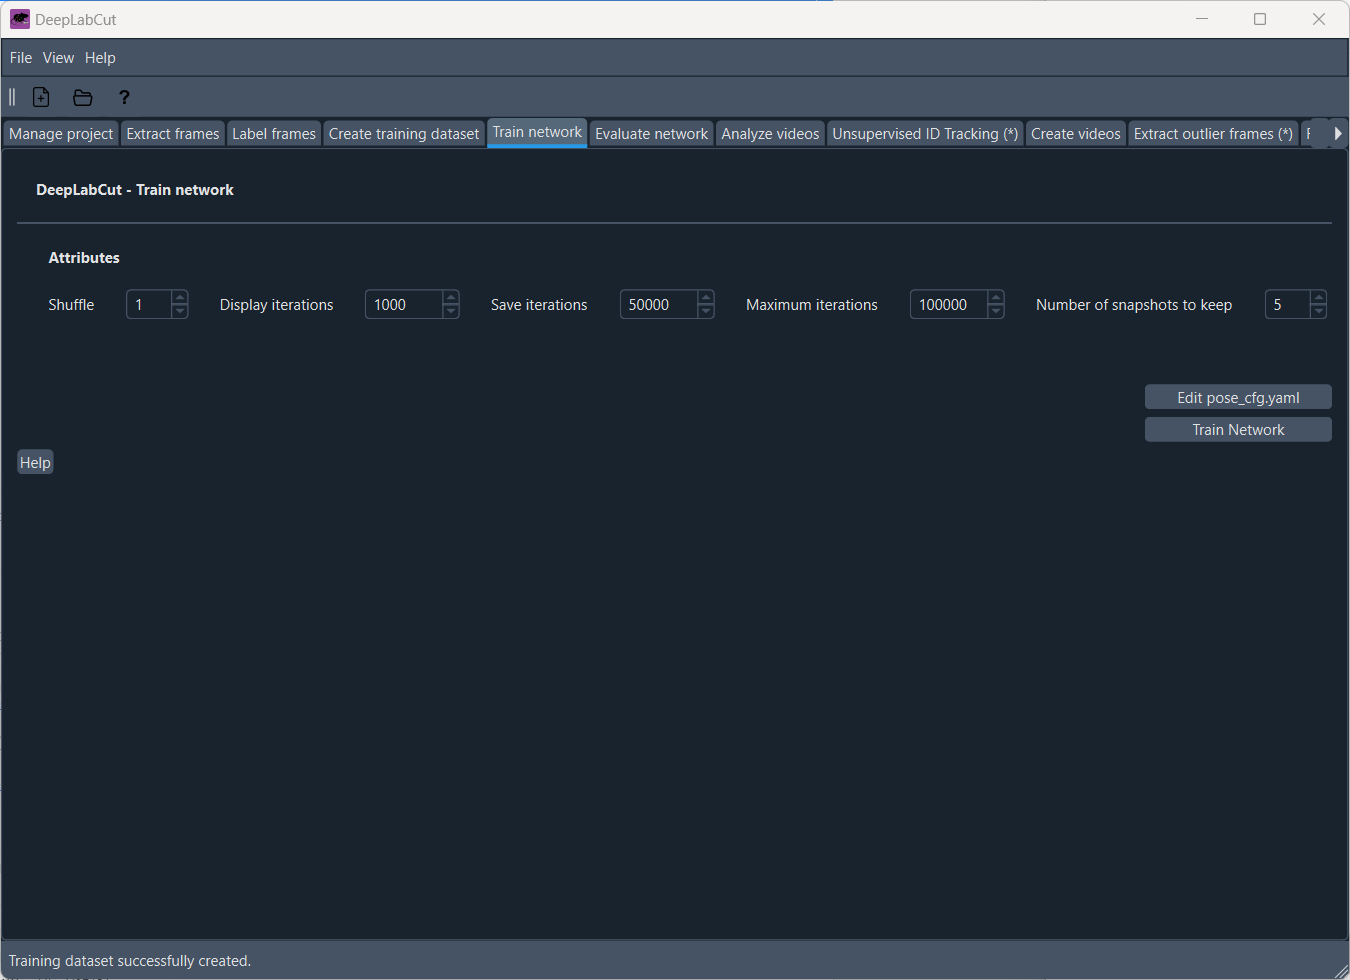Click the 'Number of snapshots to keep' label
The width and height of the screenshot is (1350, 980).
1134,305
